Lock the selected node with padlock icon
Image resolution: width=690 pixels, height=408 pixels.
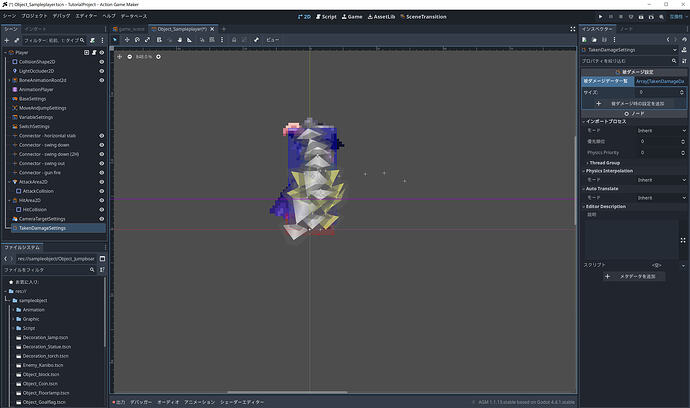tap(234, 40)
